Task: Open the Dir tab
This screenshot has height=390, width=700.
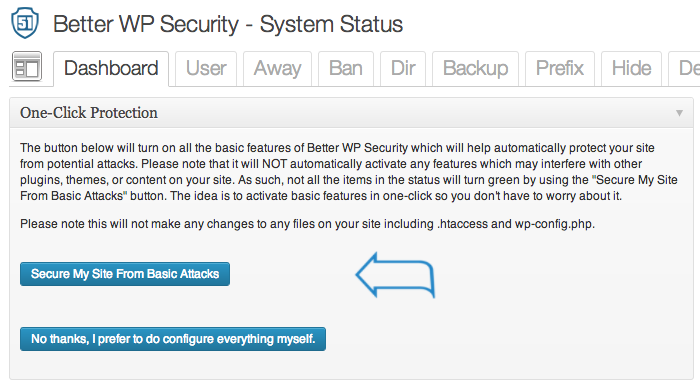Action: coord(403,68)
